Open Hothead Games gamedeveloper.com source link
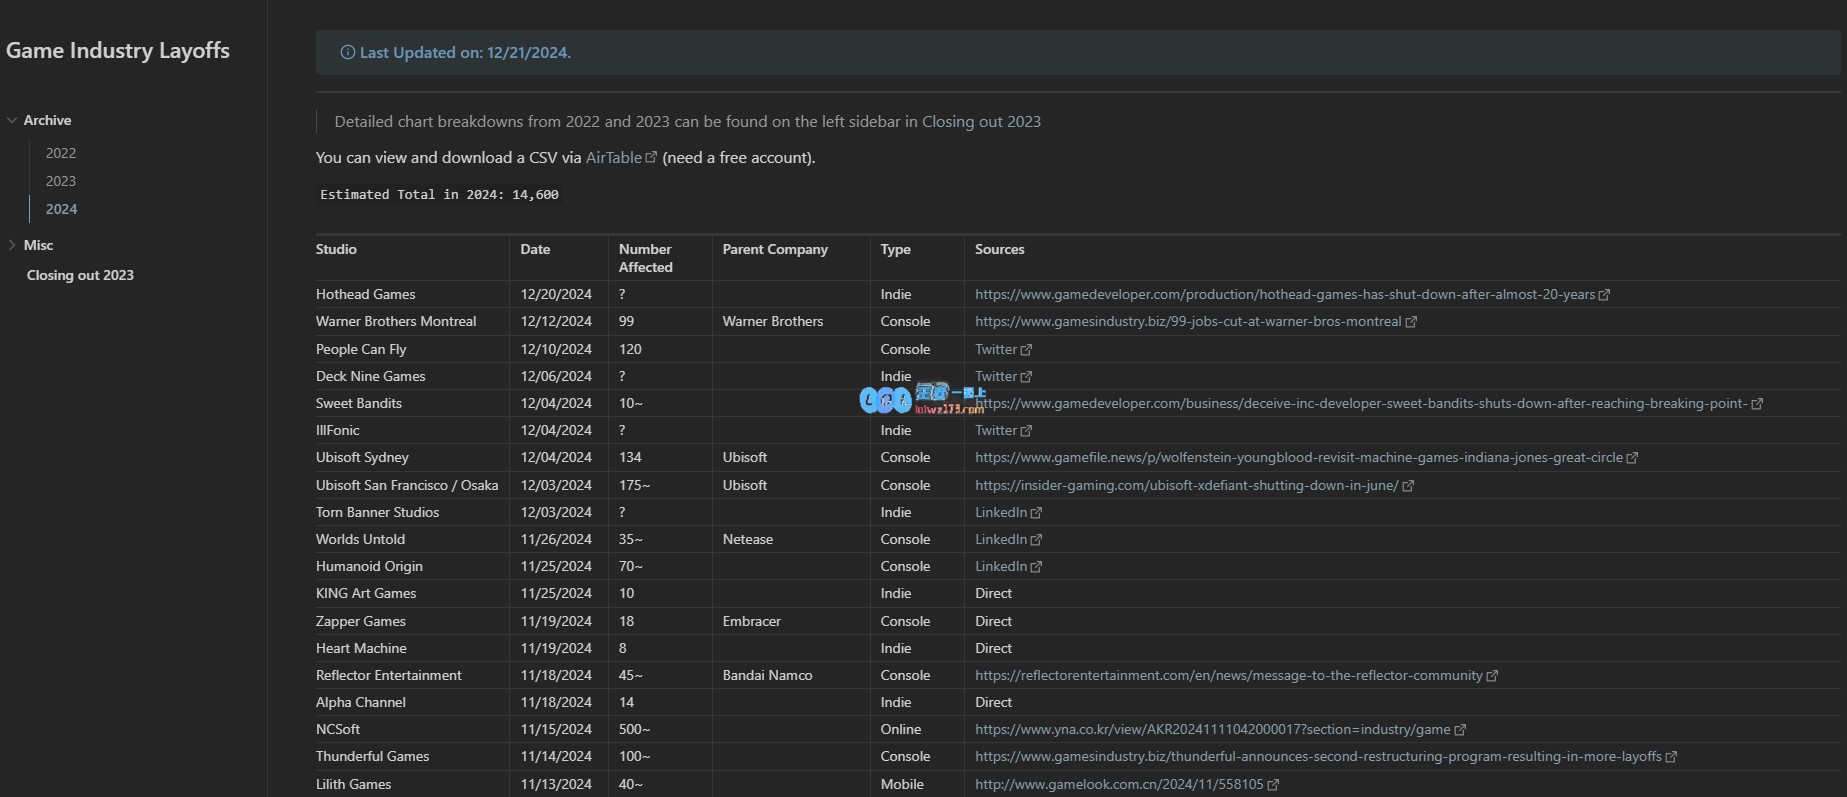 point(1285,294)
